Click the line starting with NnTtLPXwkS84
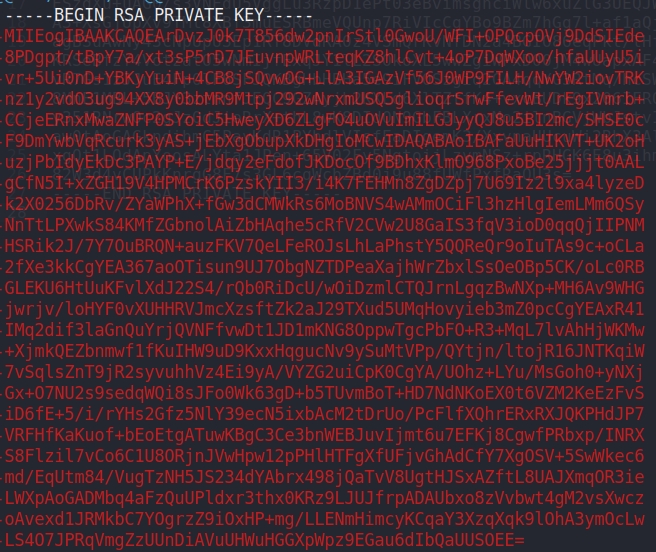Viewport: 656px width, 552px height. click(325, 225)
